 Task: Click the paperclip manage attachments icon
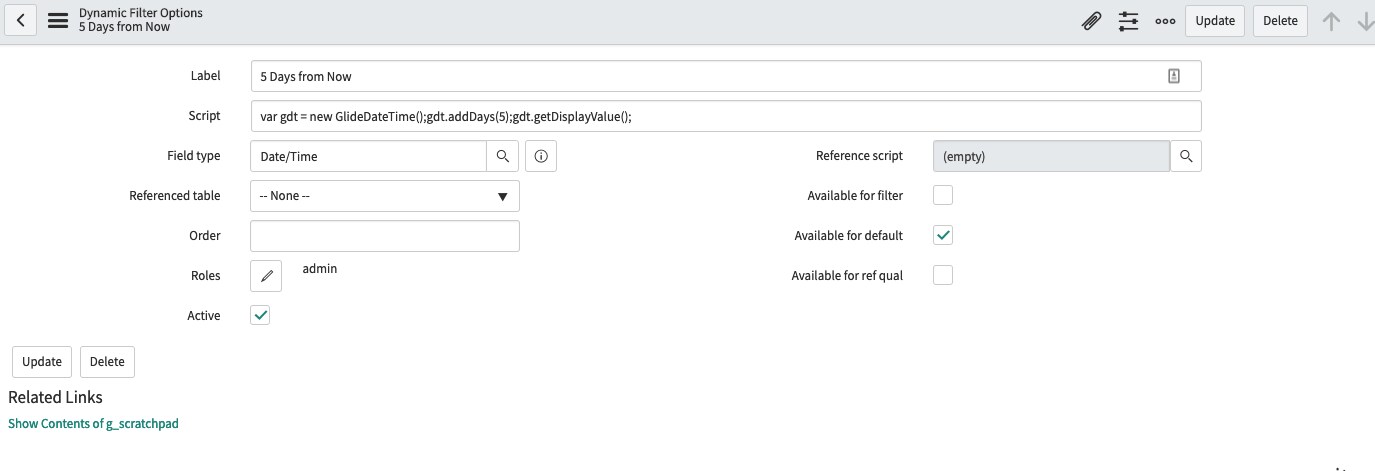click(1092, 21)
